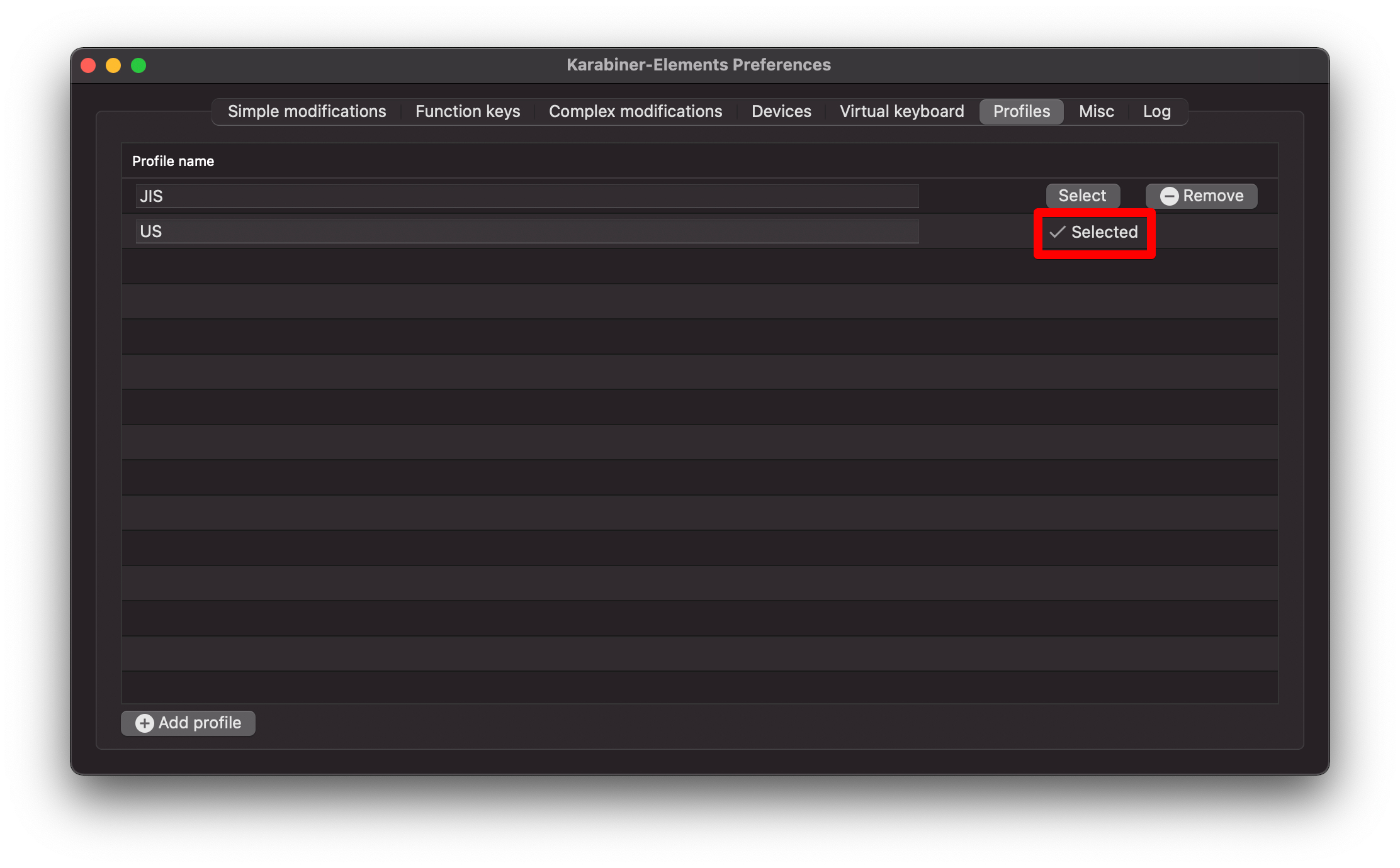This screenshot has height=868, width=1400.
Task: Click the Selected label for US profile
Action: pos(1094,232)
